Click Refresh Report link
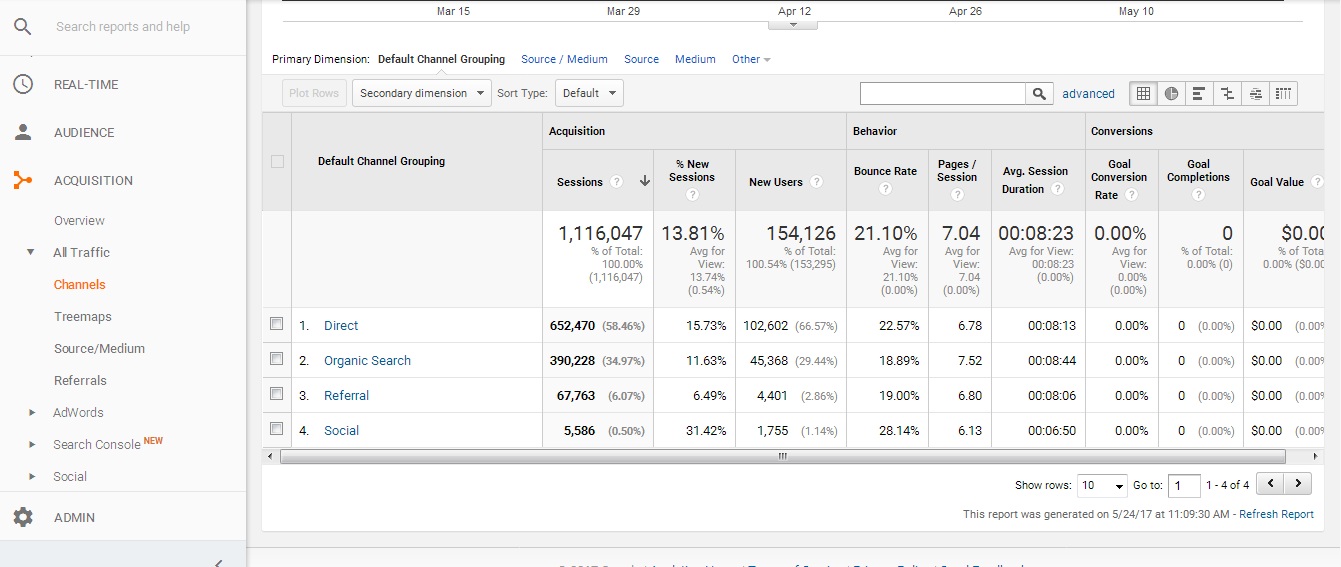 [x=1276, y=514]
